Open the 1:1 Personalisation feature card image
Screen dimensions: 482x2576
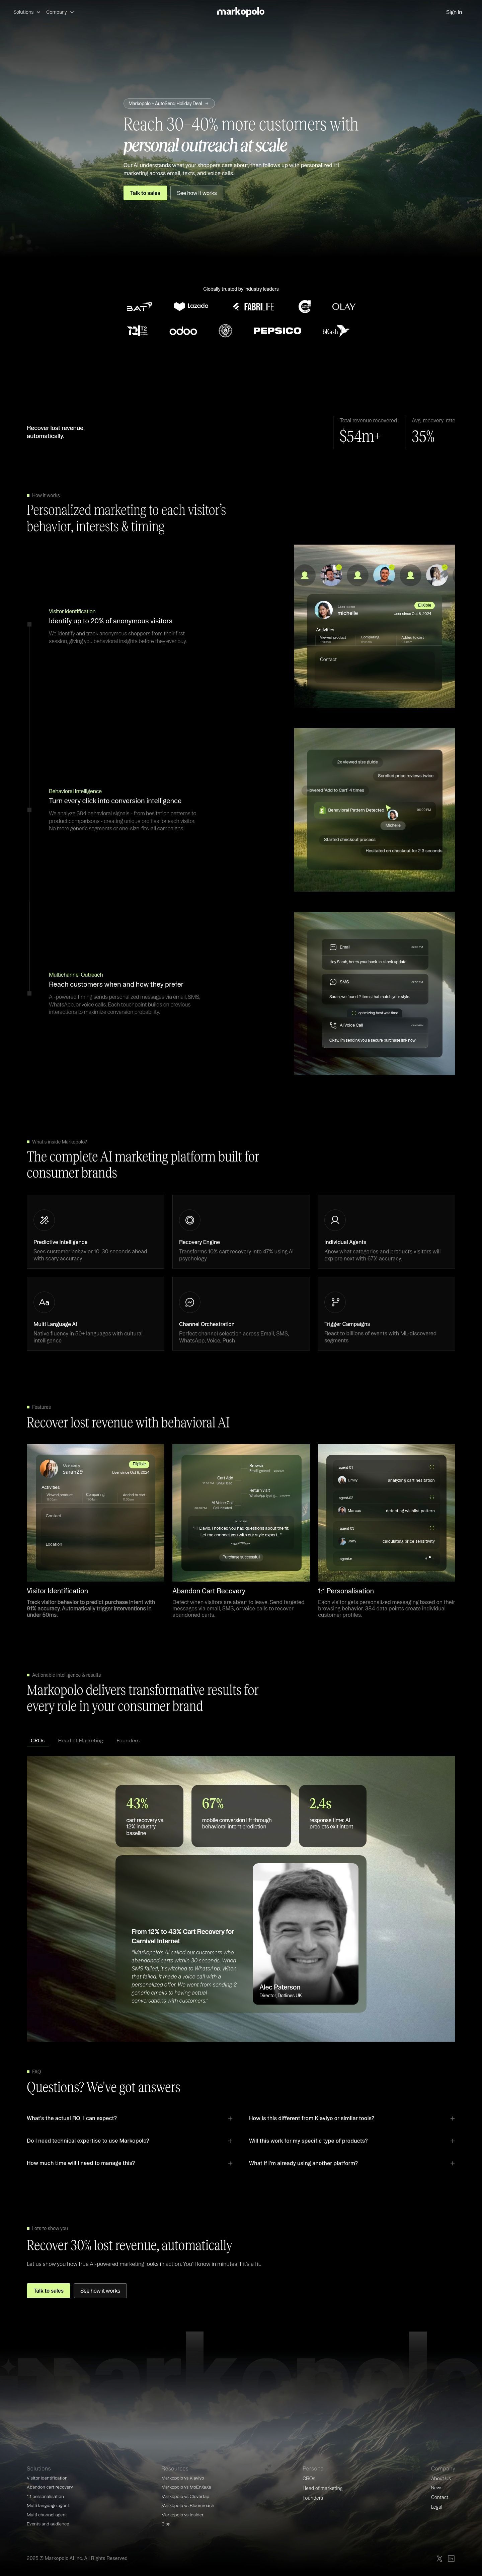(386, 1512)
